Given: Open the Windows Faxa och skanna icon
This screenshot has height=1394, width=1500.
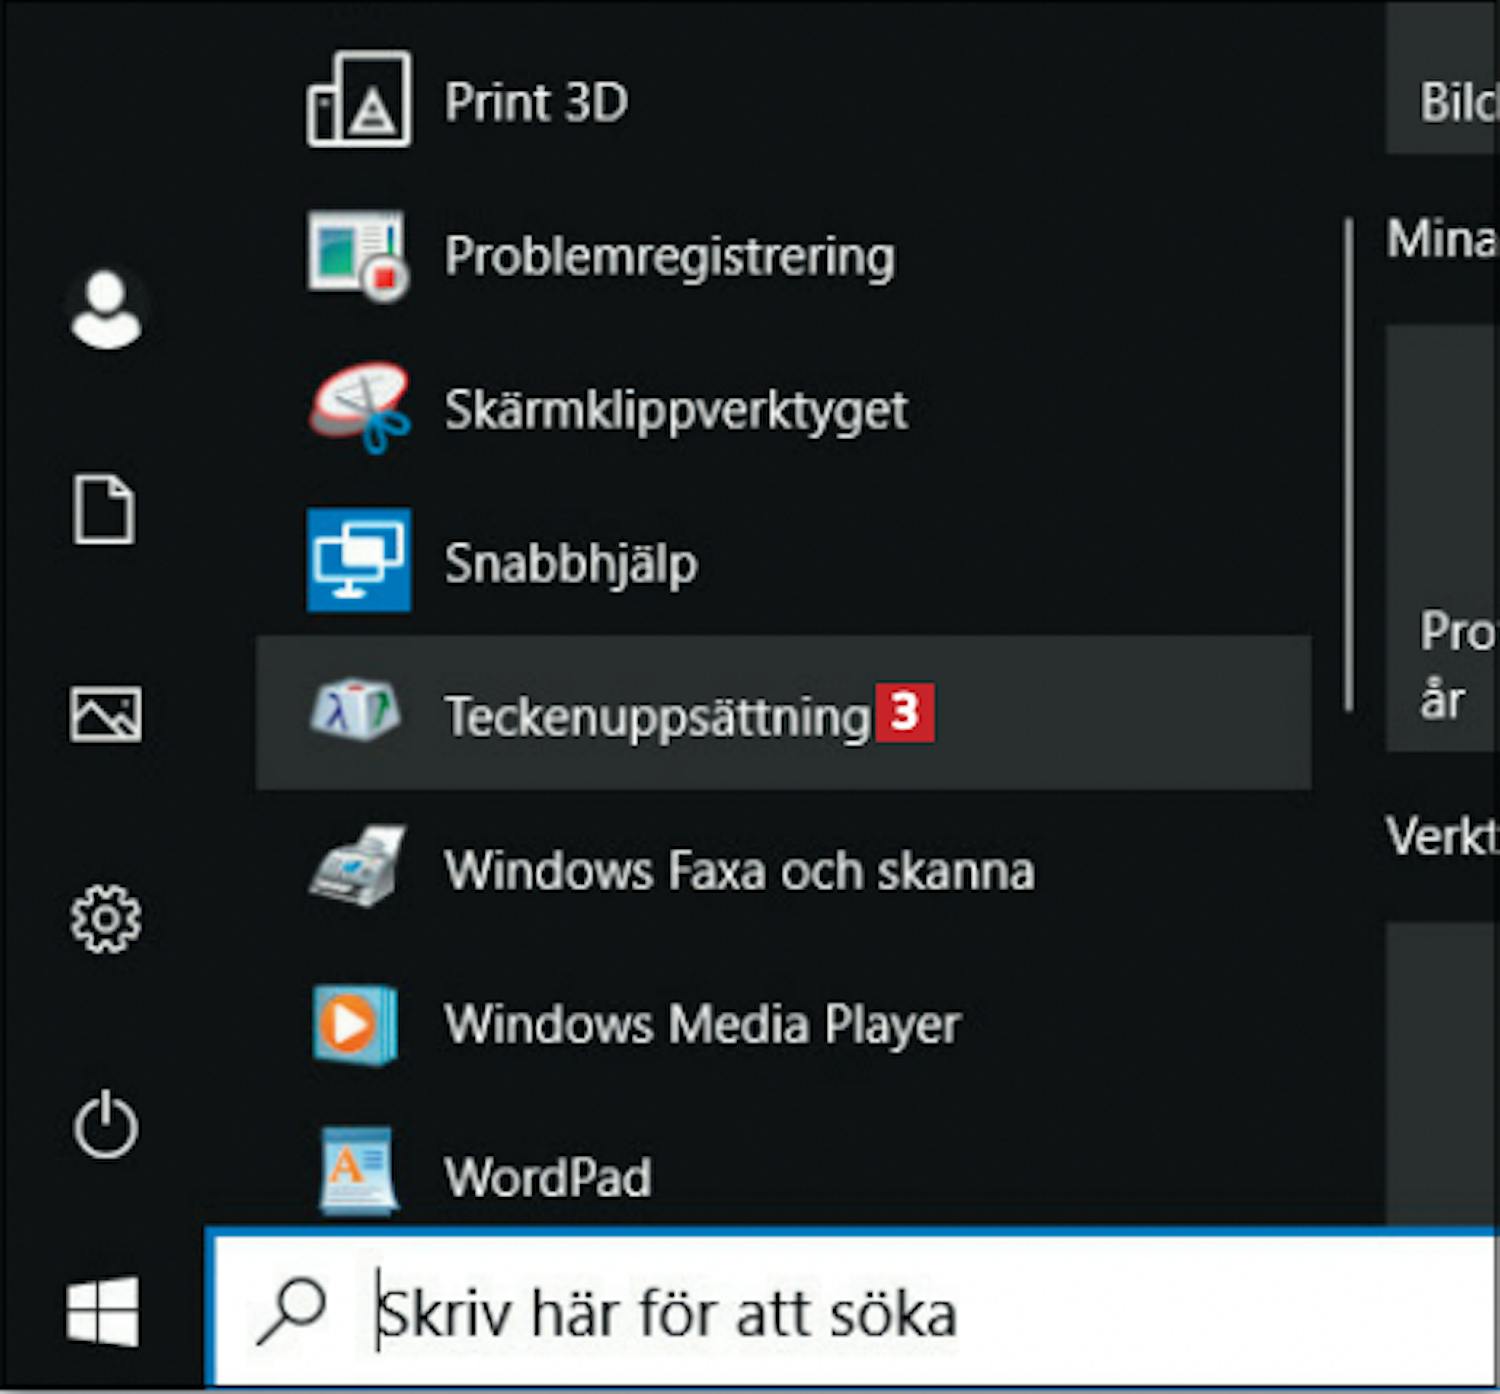Looking at the screenshot, I should pos(357,866).
